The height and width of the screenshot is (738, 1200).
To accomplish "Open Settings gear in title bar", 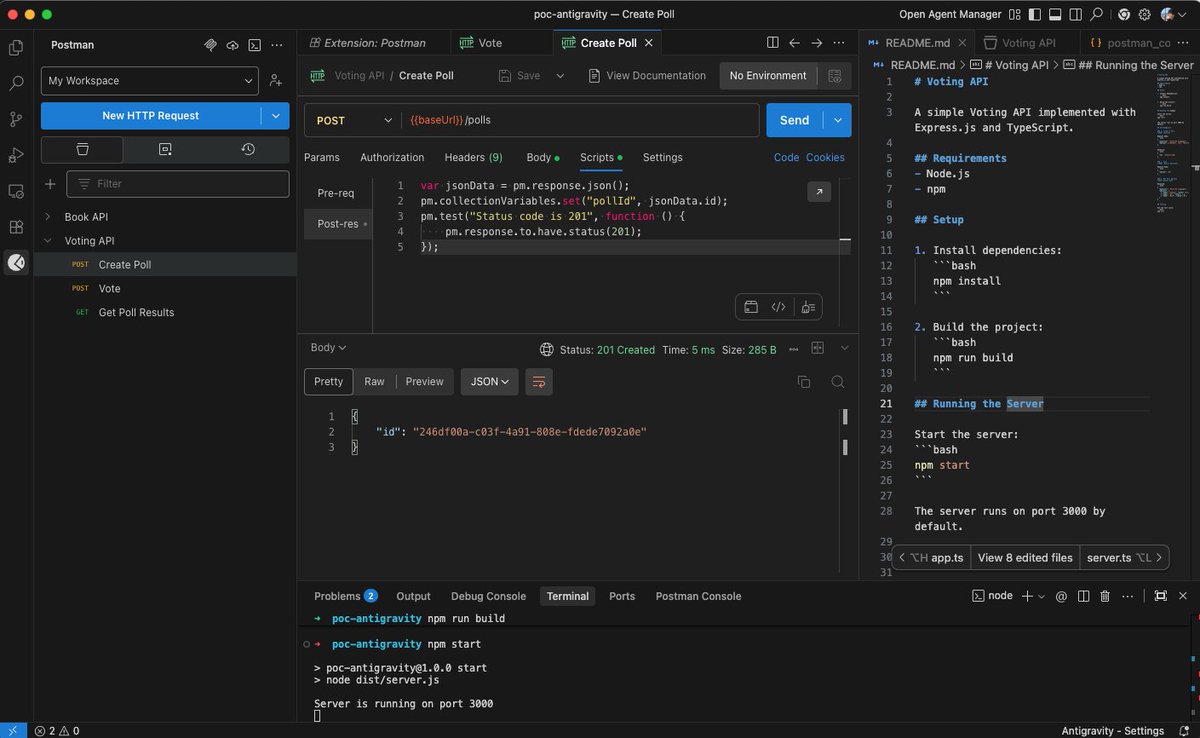I will coord(1145,15).
